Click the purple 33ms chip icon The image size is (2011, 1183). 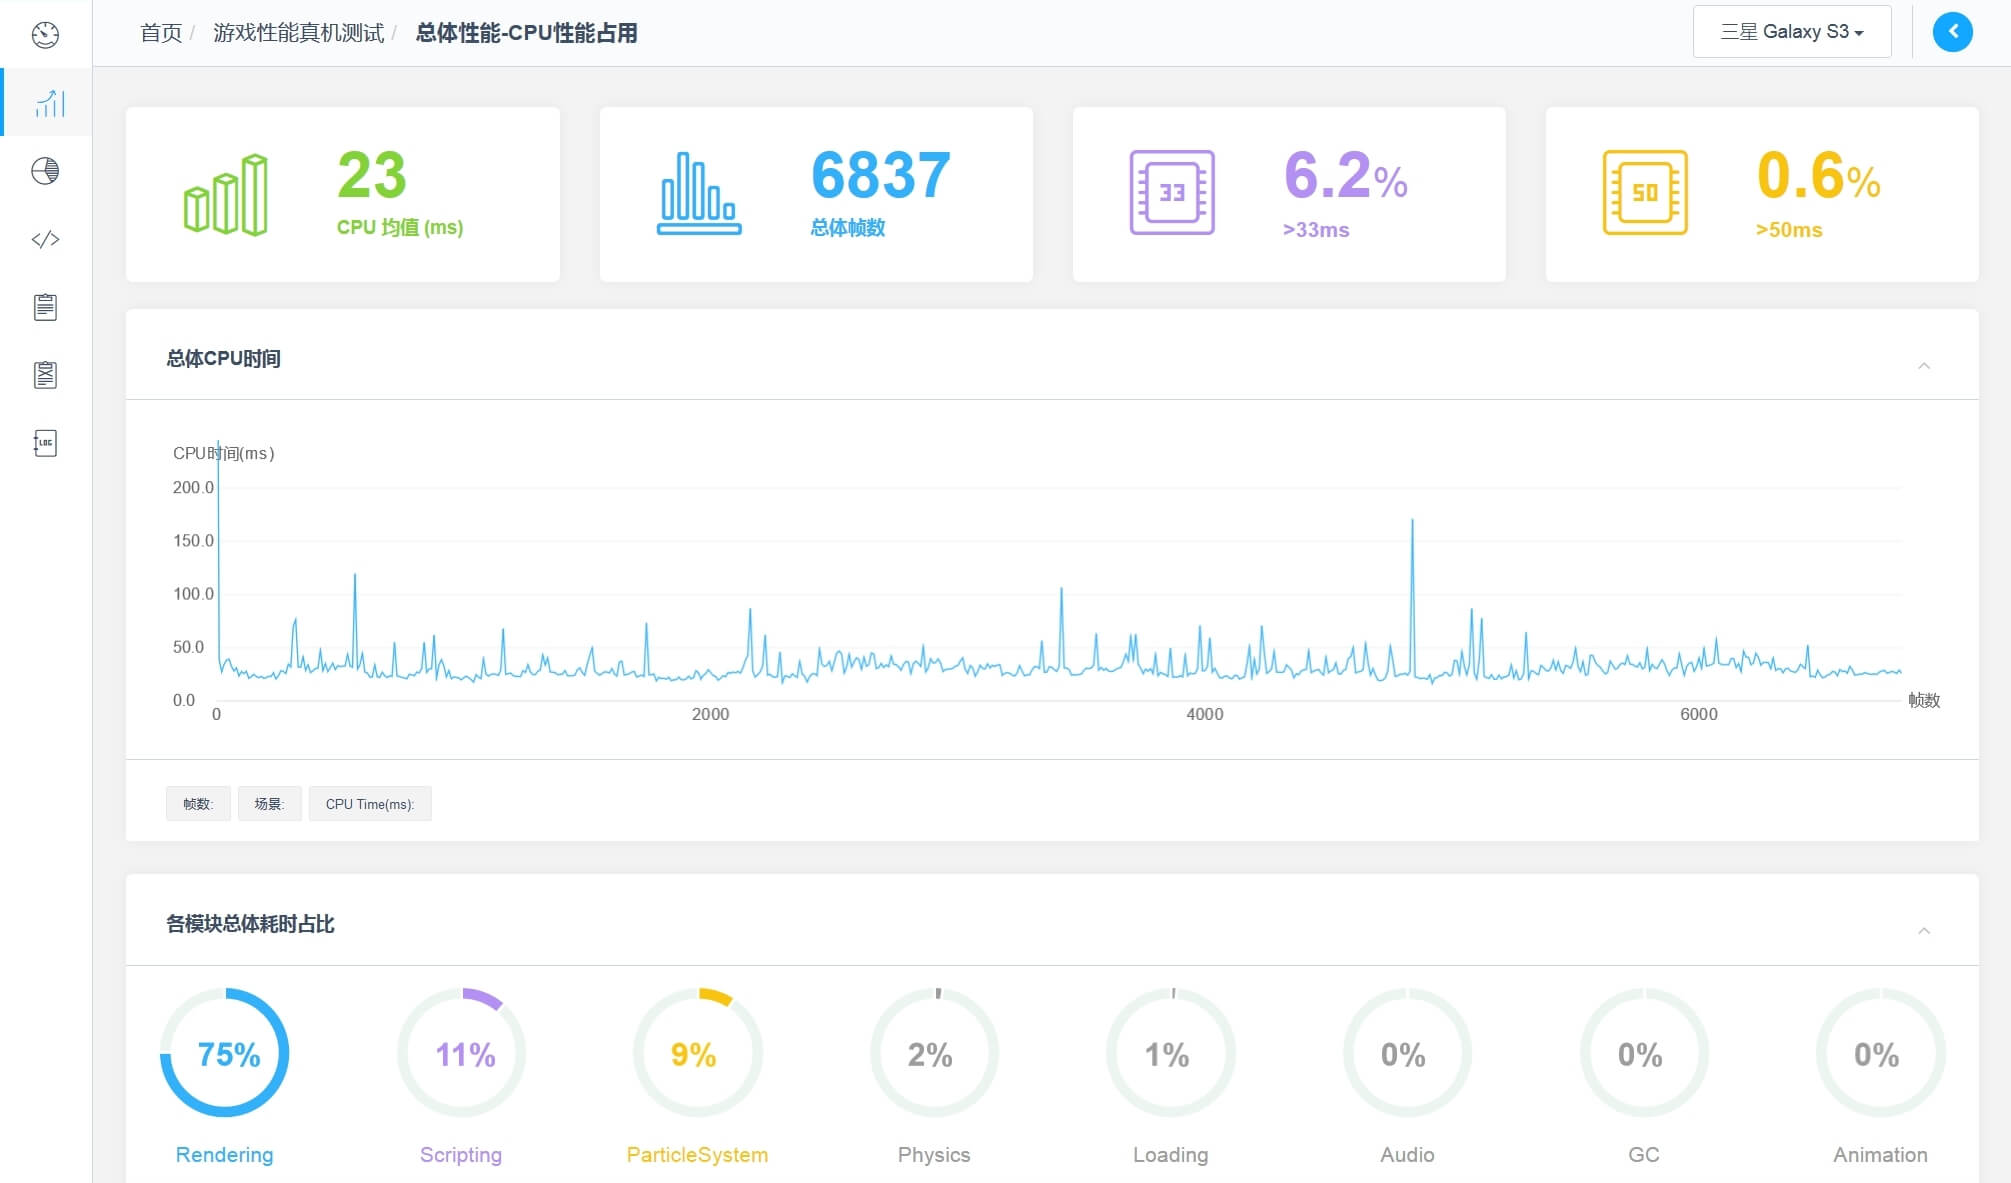(x=1171, y=193)
